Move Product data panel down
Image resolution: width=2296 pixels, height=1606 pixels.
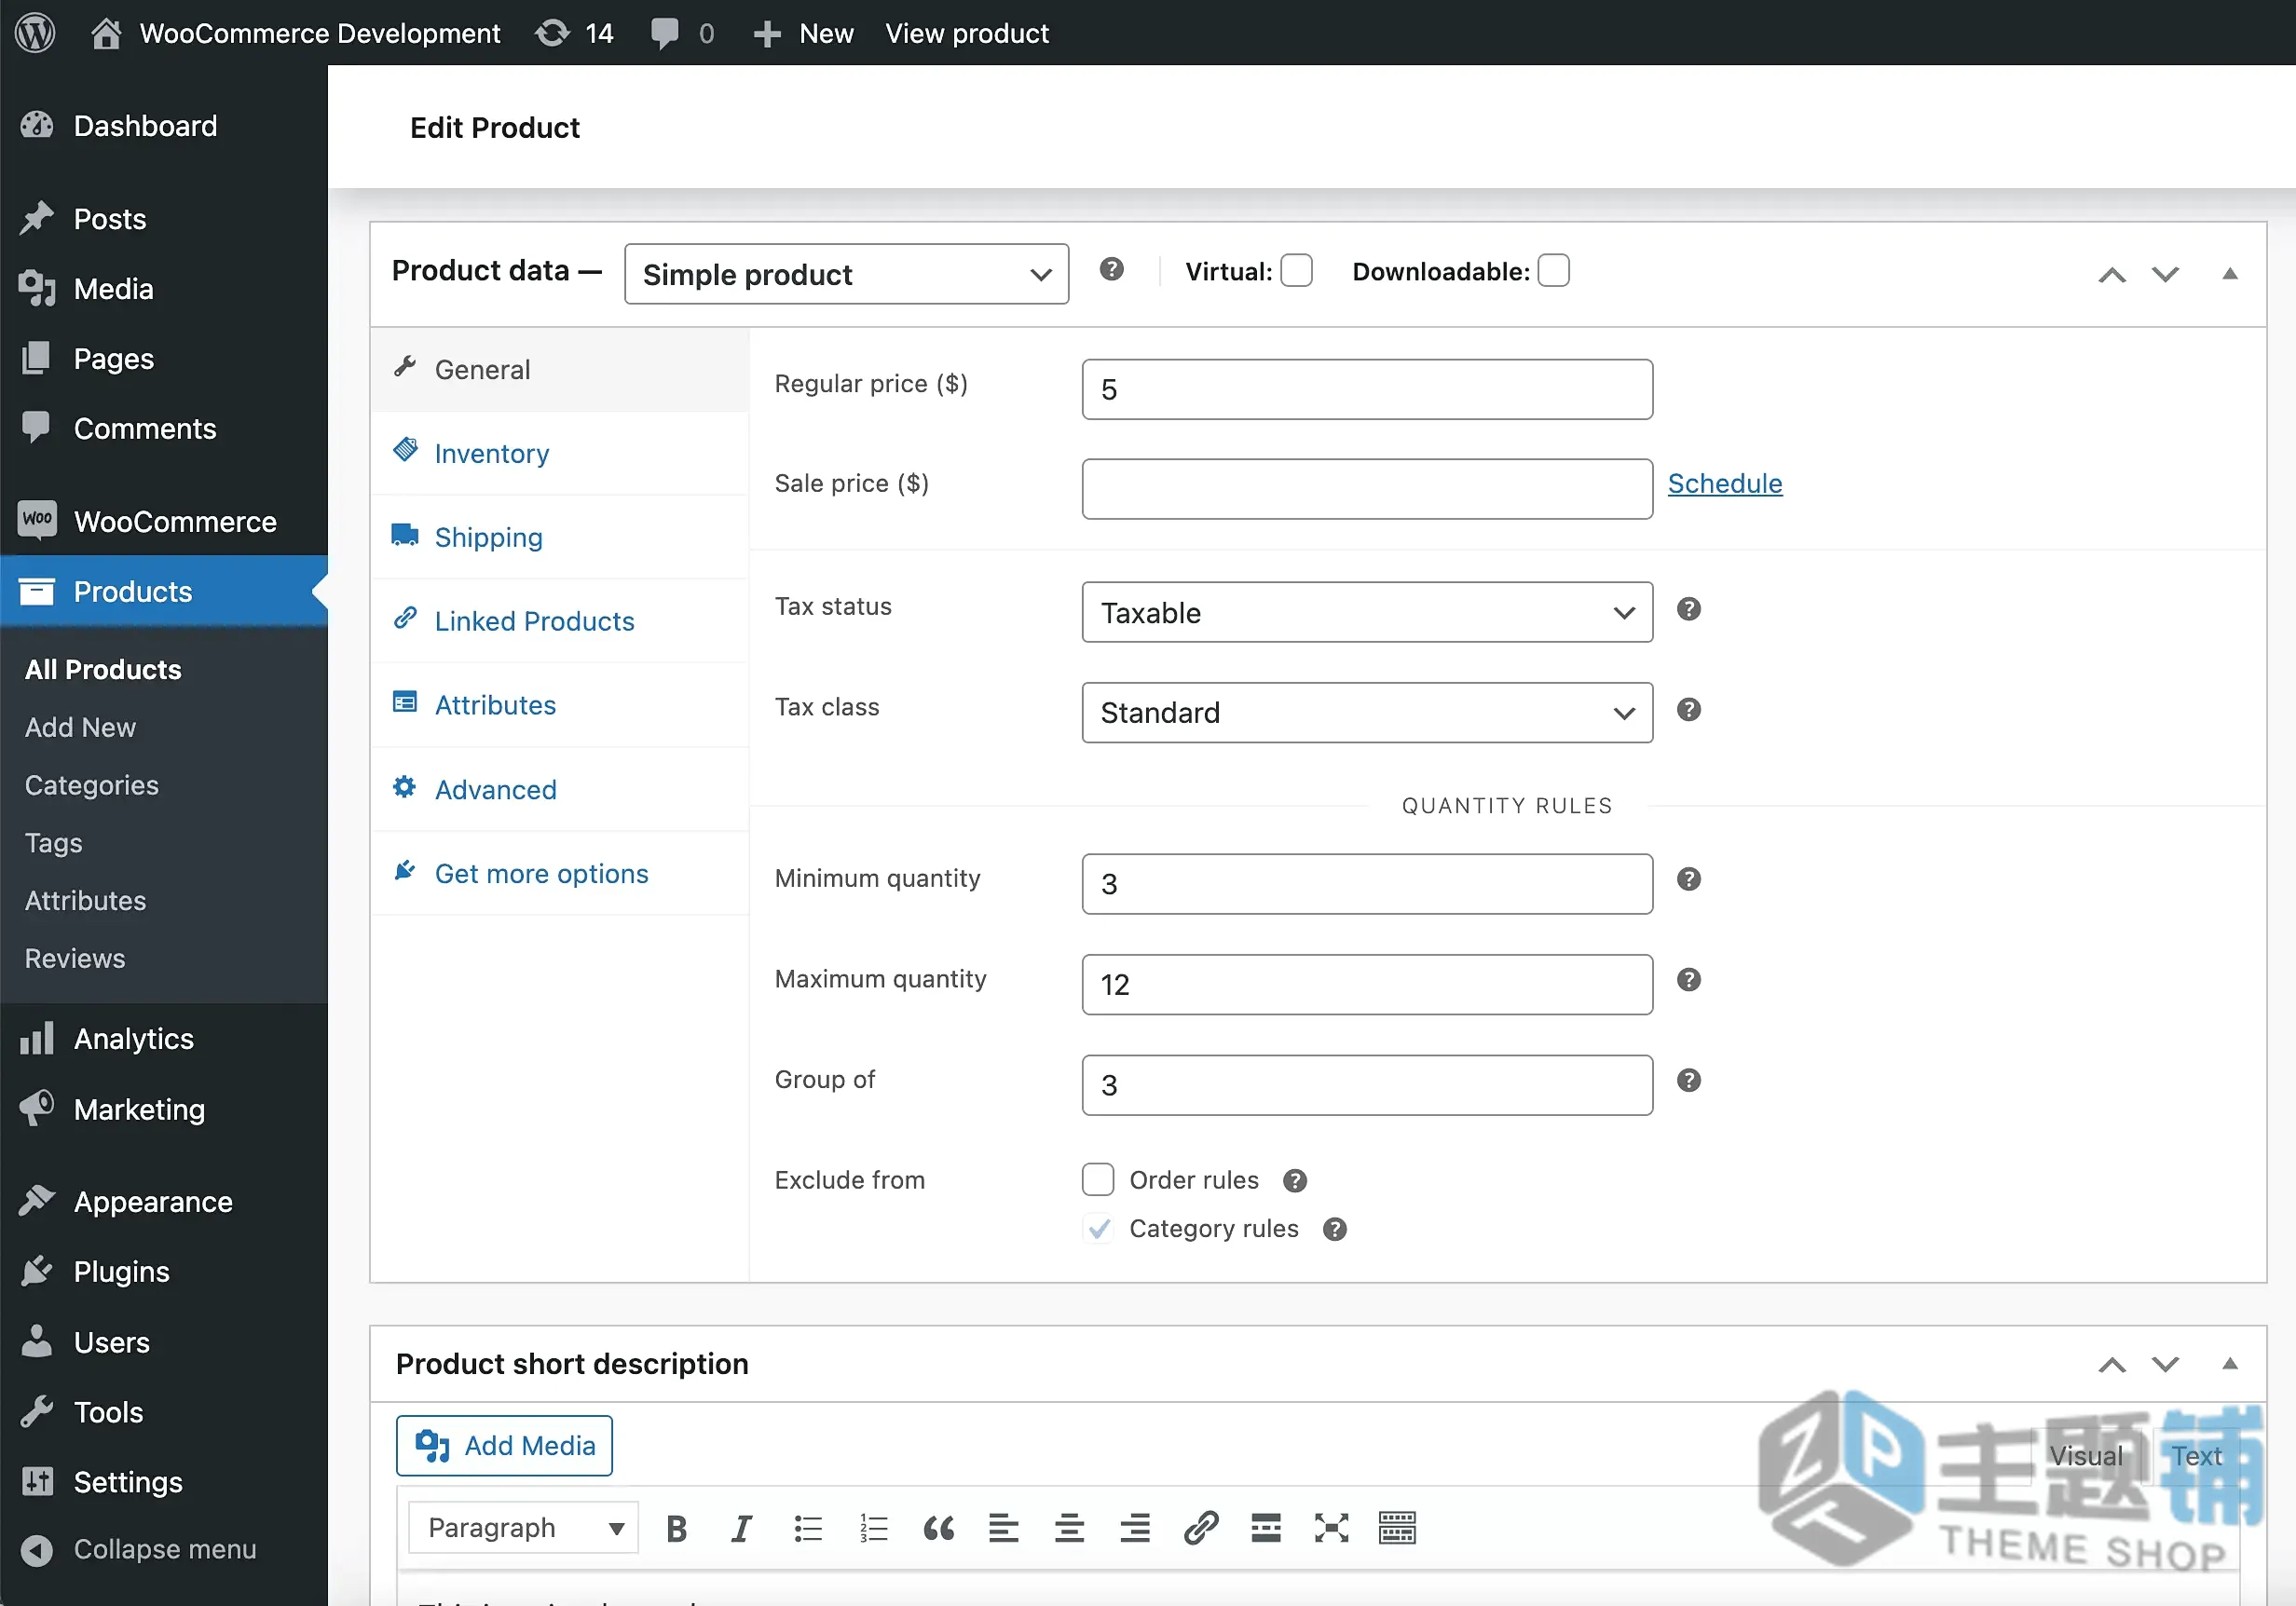2165,274
